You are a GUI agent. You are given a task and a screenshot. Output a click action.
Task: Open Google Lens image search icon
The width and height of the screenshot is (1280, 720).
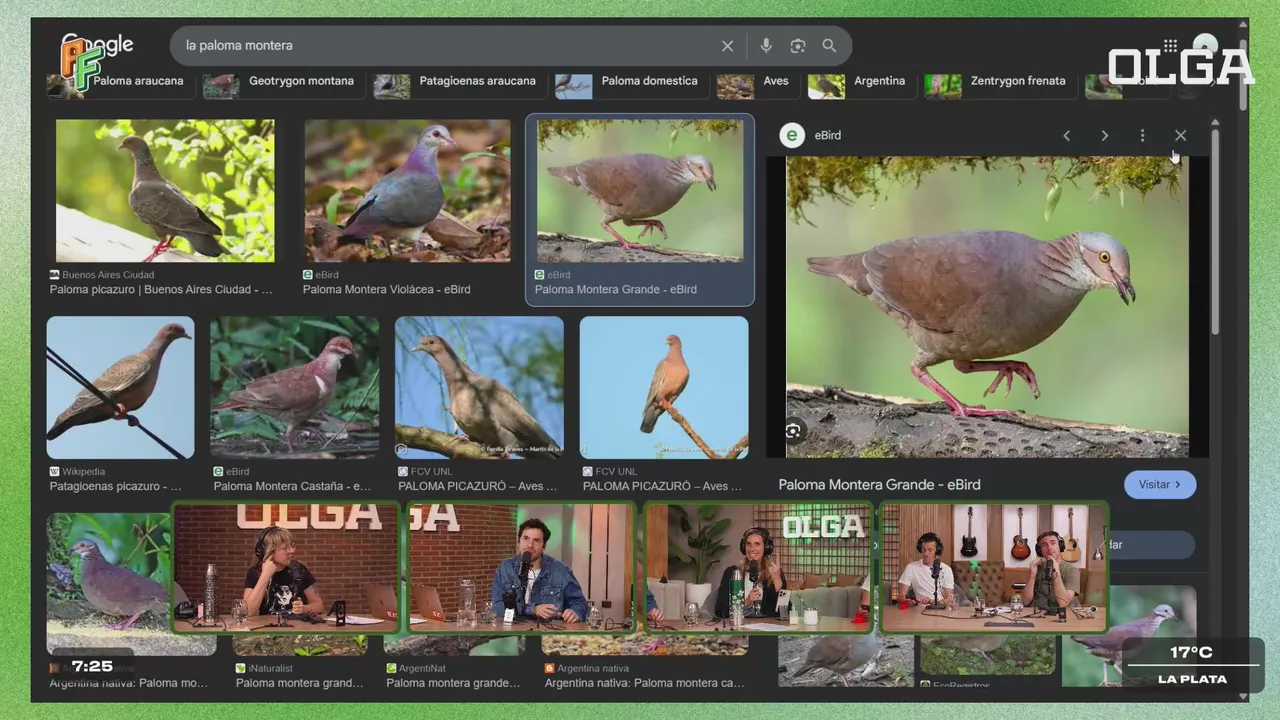797,46
